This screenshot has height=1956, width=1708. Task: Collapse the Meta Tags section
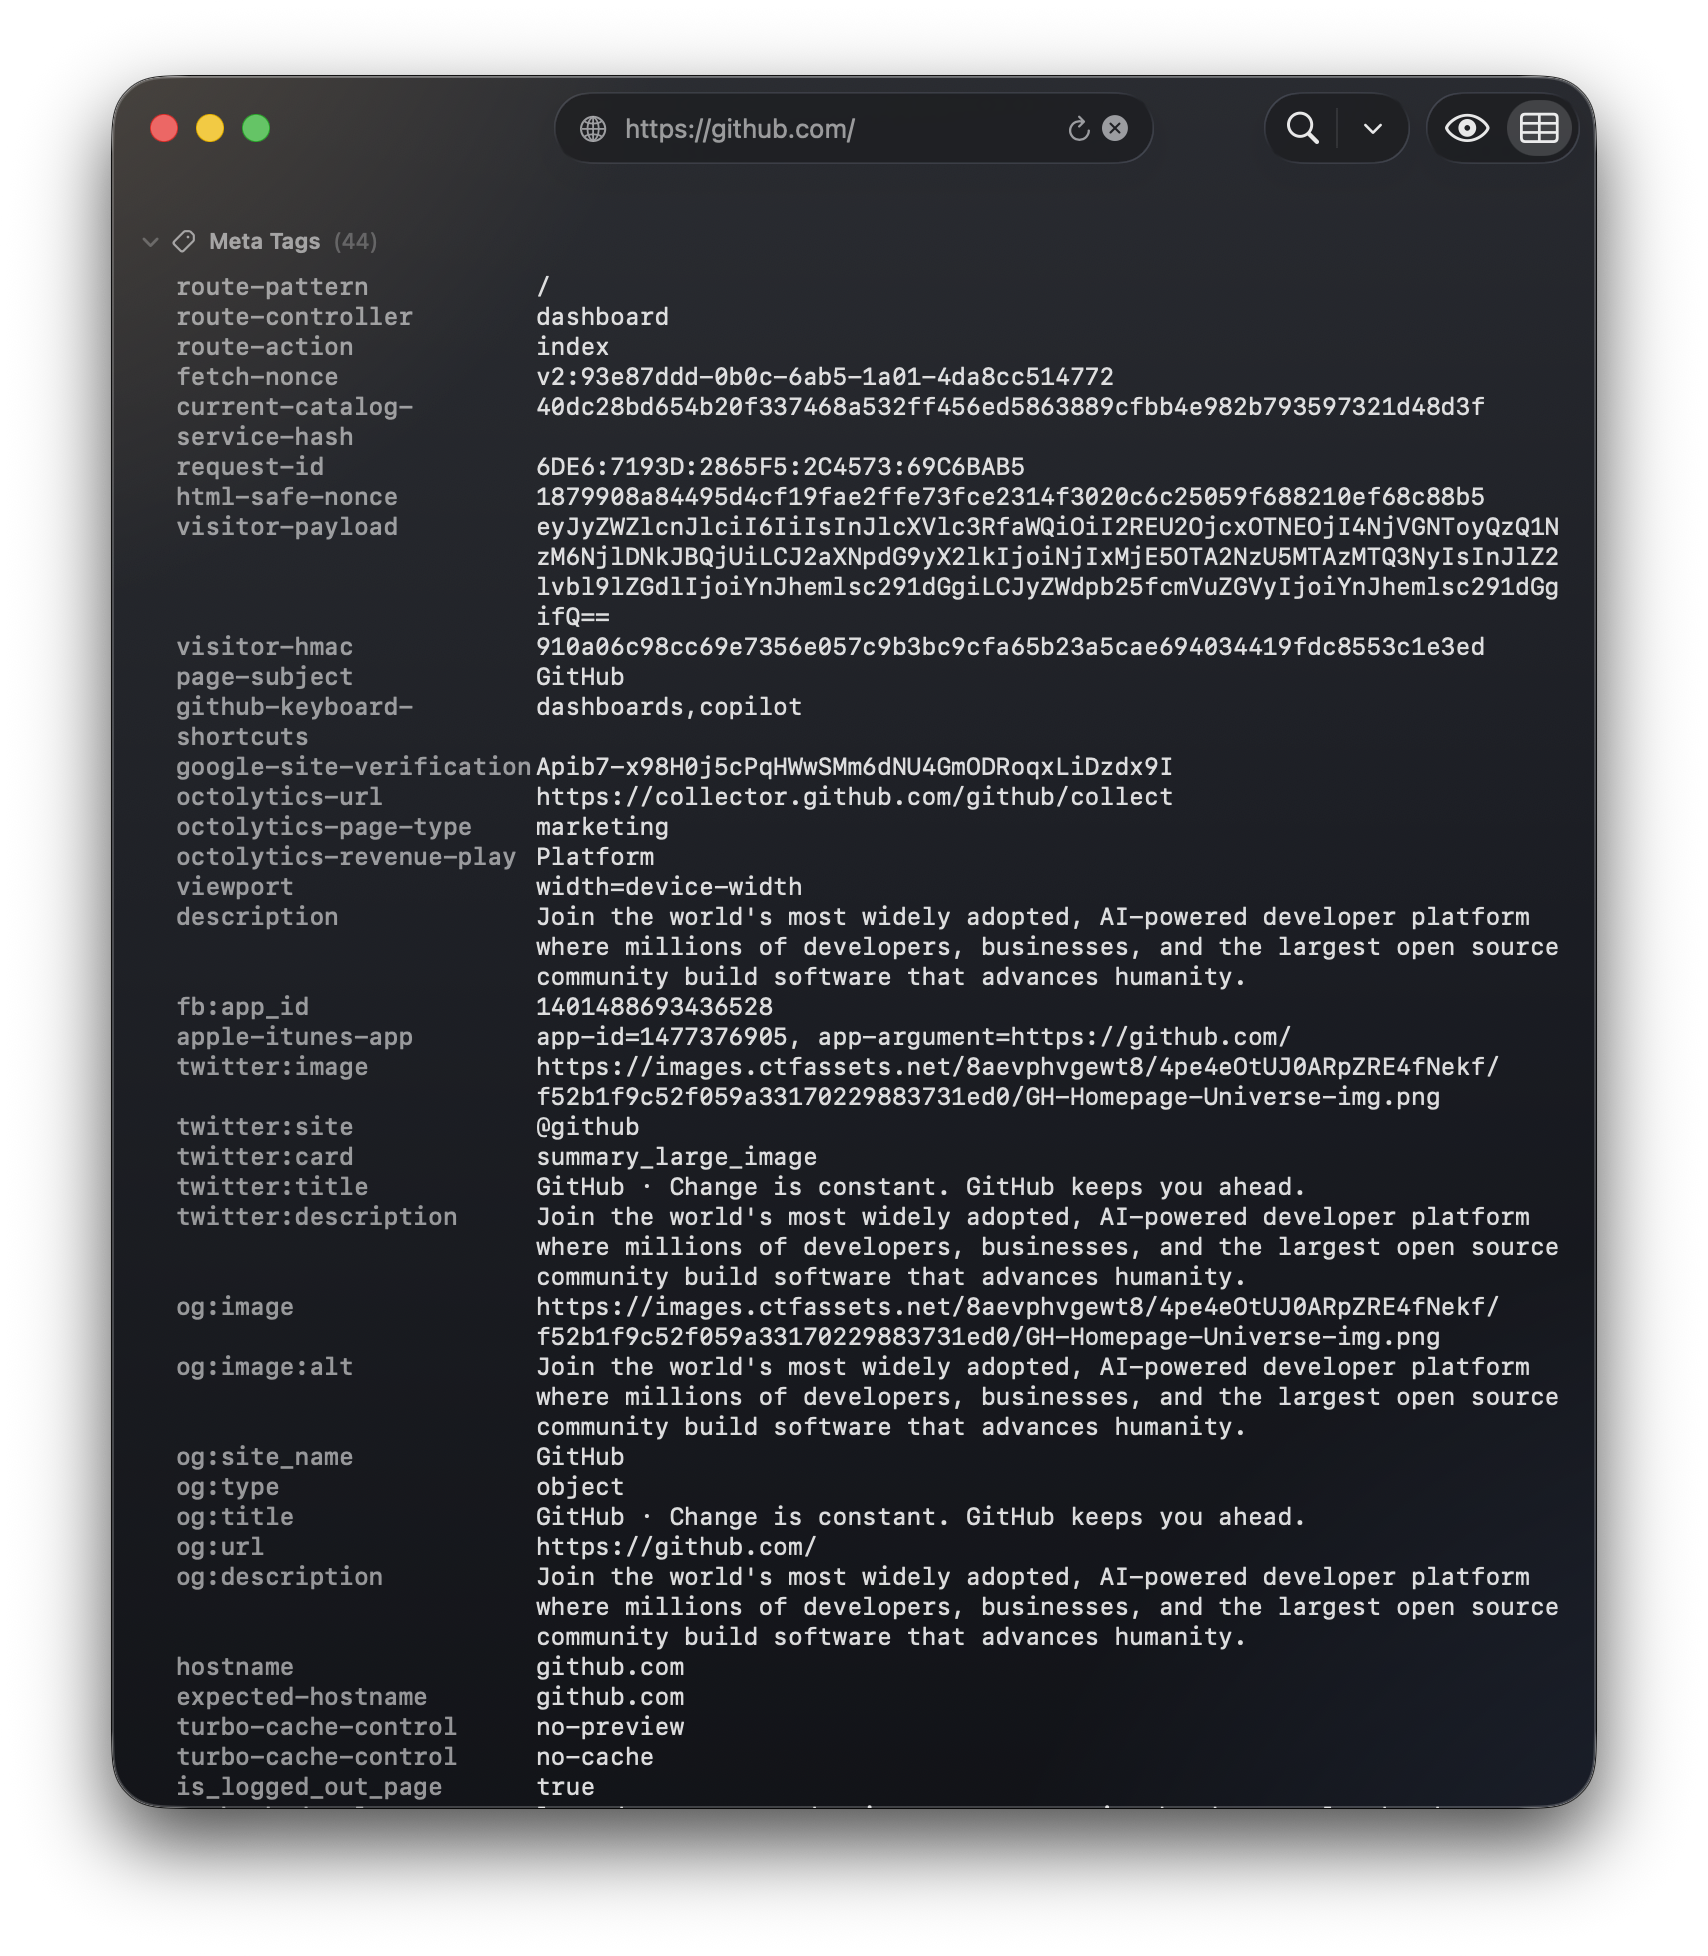coord(150,241)
